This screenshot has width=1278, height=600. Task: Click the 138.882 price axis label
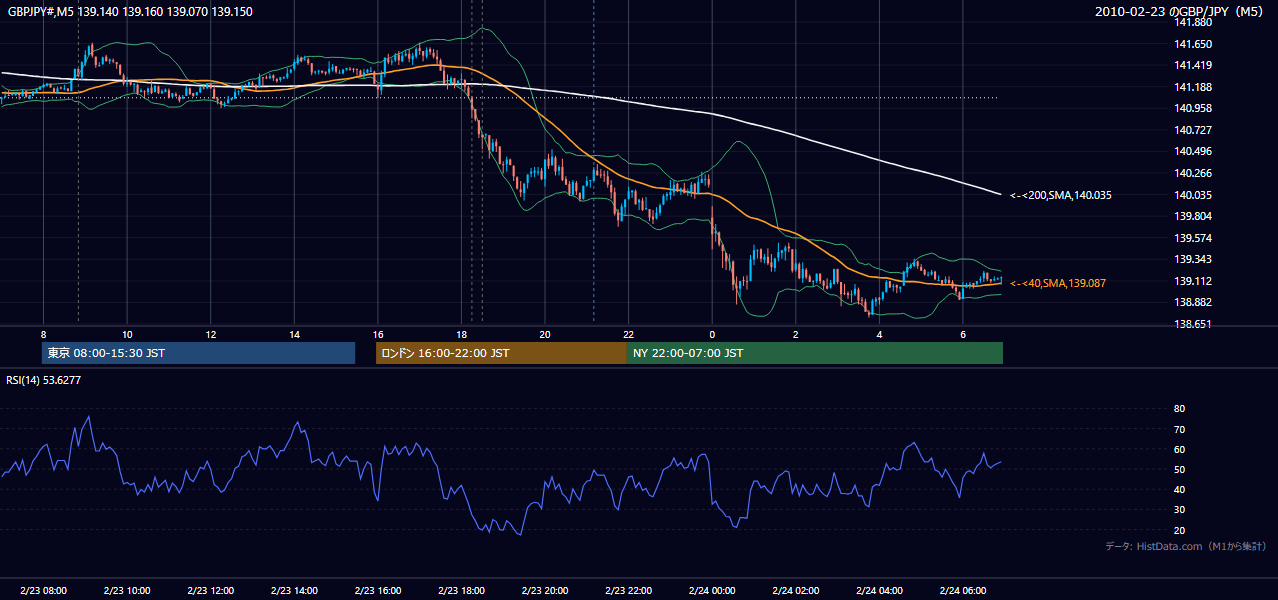pyautogui.click(x=1193, y=302)
